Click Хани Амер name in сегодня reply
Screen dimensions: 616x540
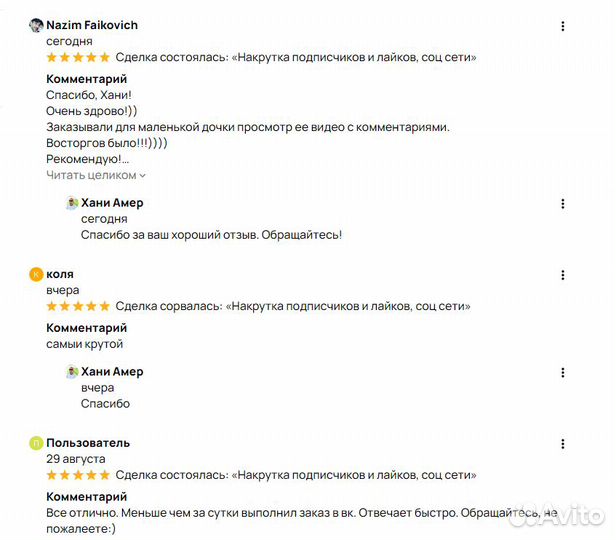point(112,203)
